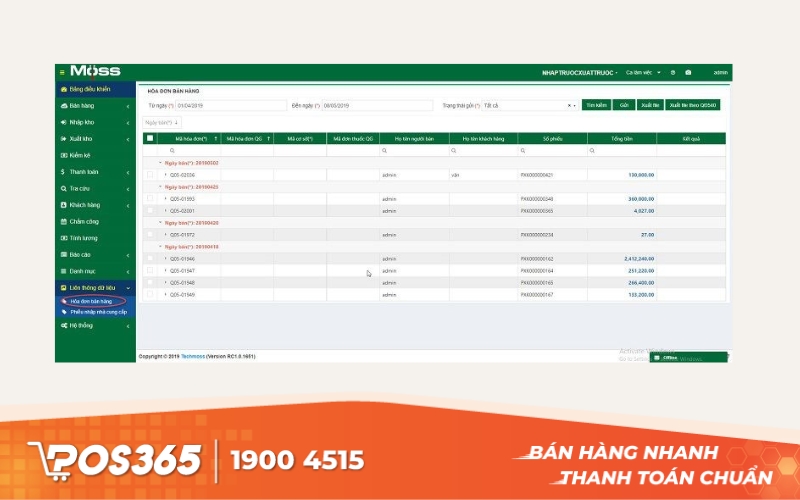Check the box for invoice Q05-01947

150,270
